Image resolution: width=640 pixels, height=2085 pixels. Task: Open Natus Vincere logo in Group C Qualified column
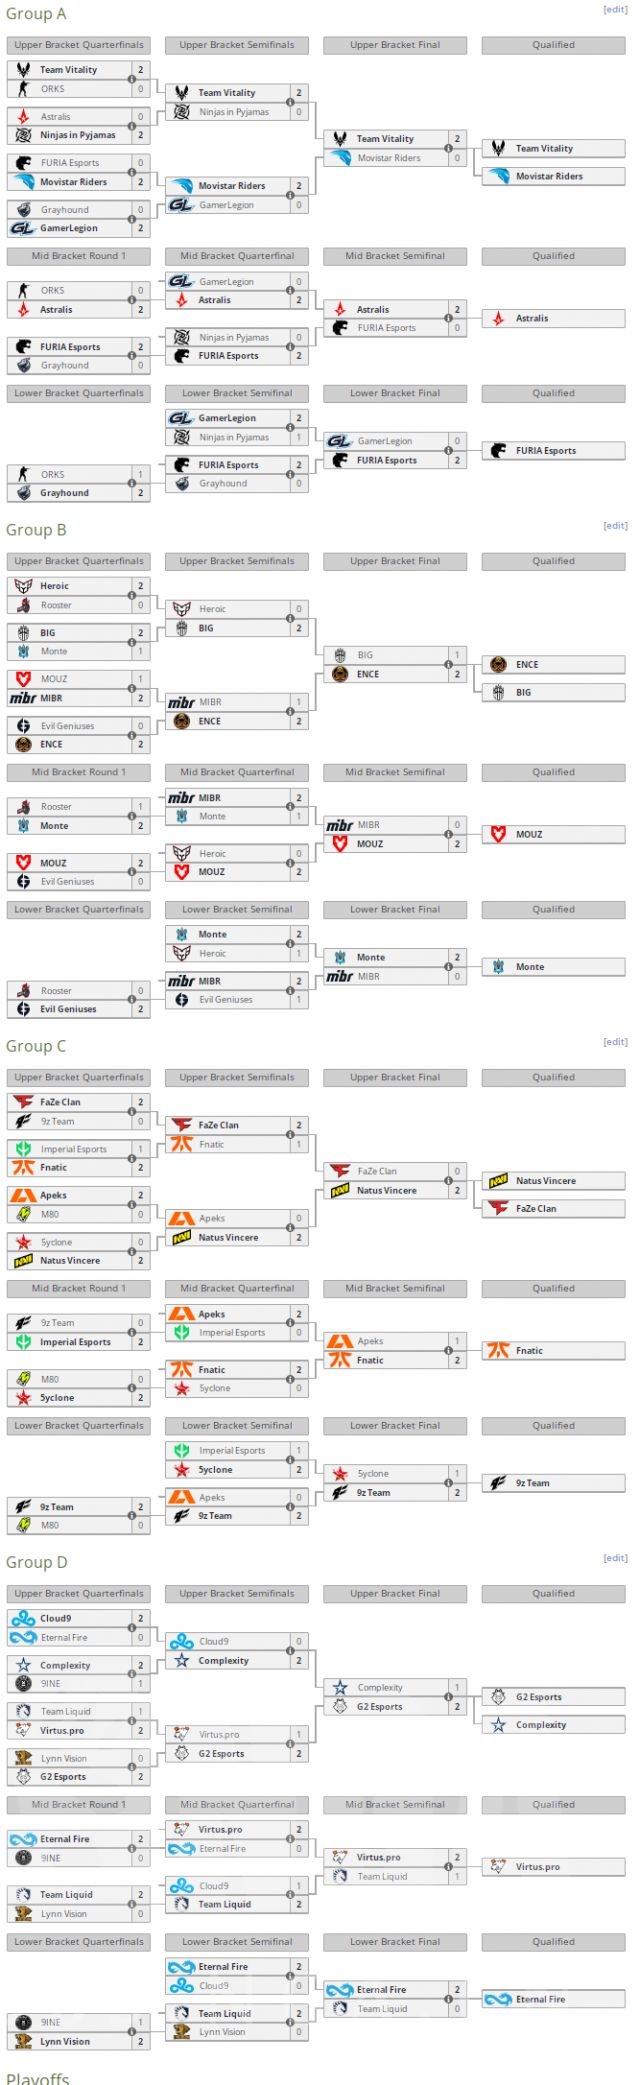498,1181
